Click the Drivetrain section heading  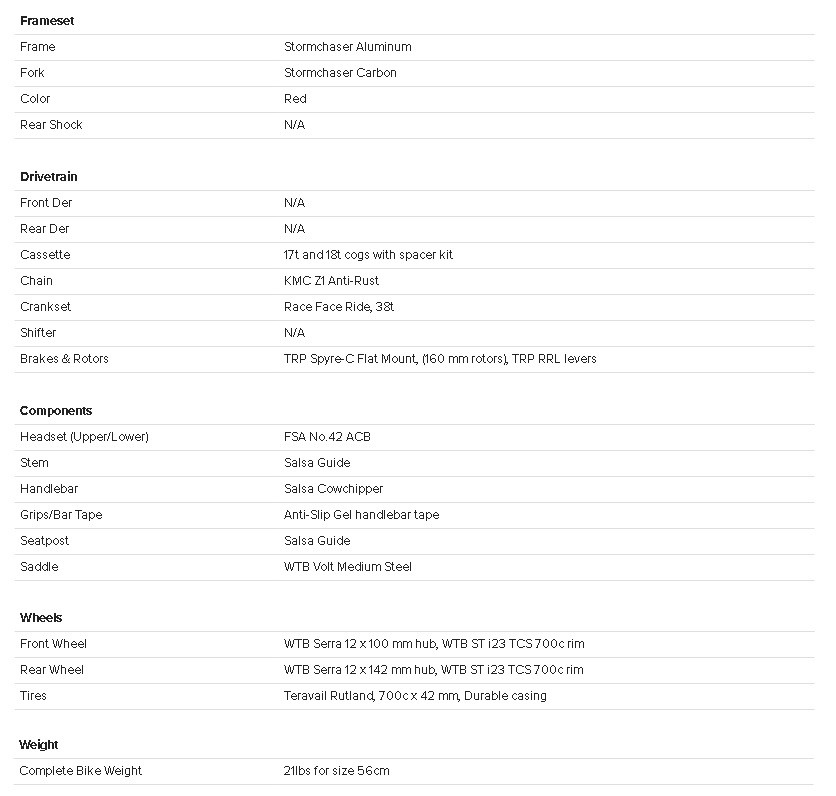click(x=48, y=177)
